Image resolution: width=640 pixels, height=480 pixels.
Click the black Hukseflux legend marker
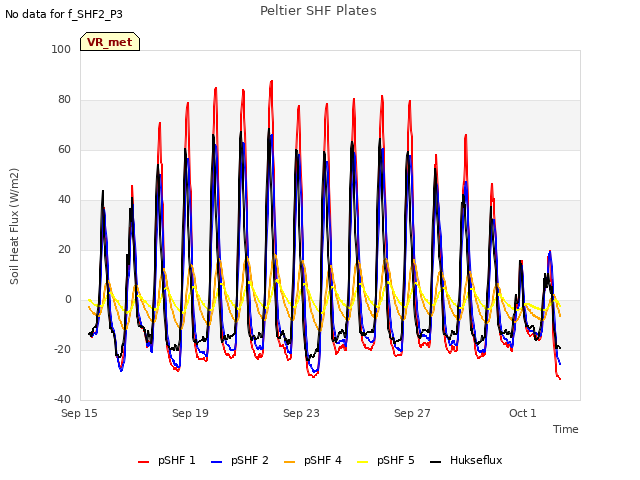[x=436, y=462]
